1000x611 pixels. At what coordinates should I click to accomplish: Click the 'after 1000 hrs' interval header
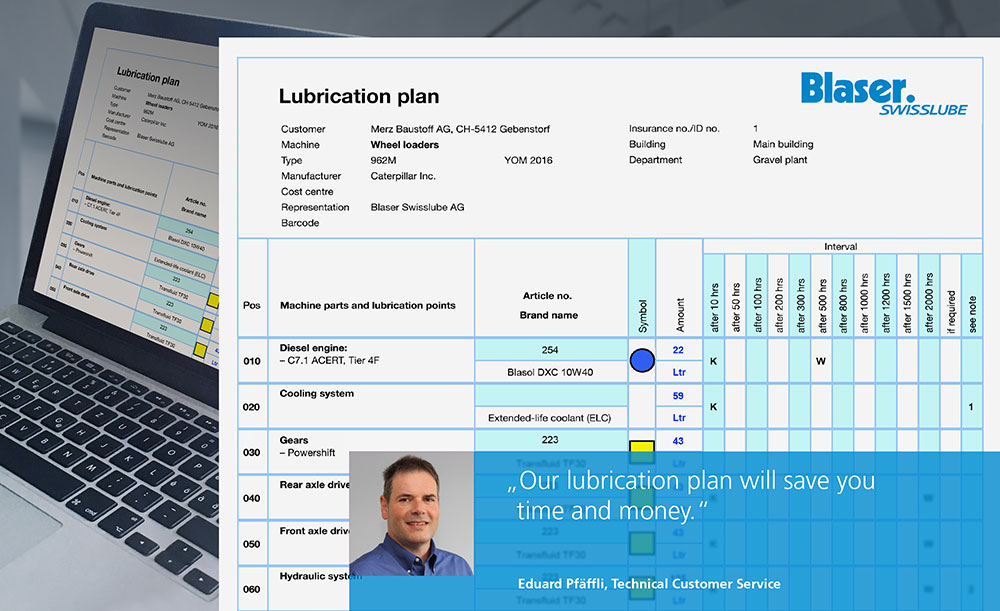tap(865, 303)
